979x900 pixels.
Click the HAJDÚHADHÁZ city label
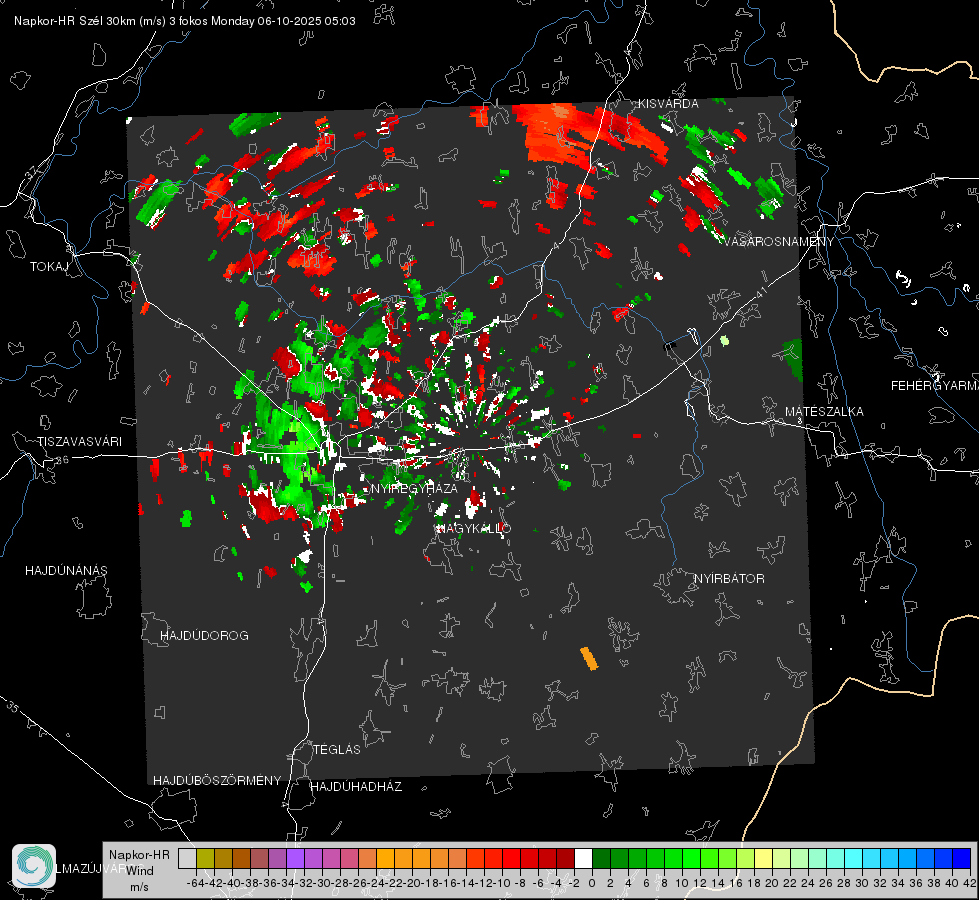[356, 787]
